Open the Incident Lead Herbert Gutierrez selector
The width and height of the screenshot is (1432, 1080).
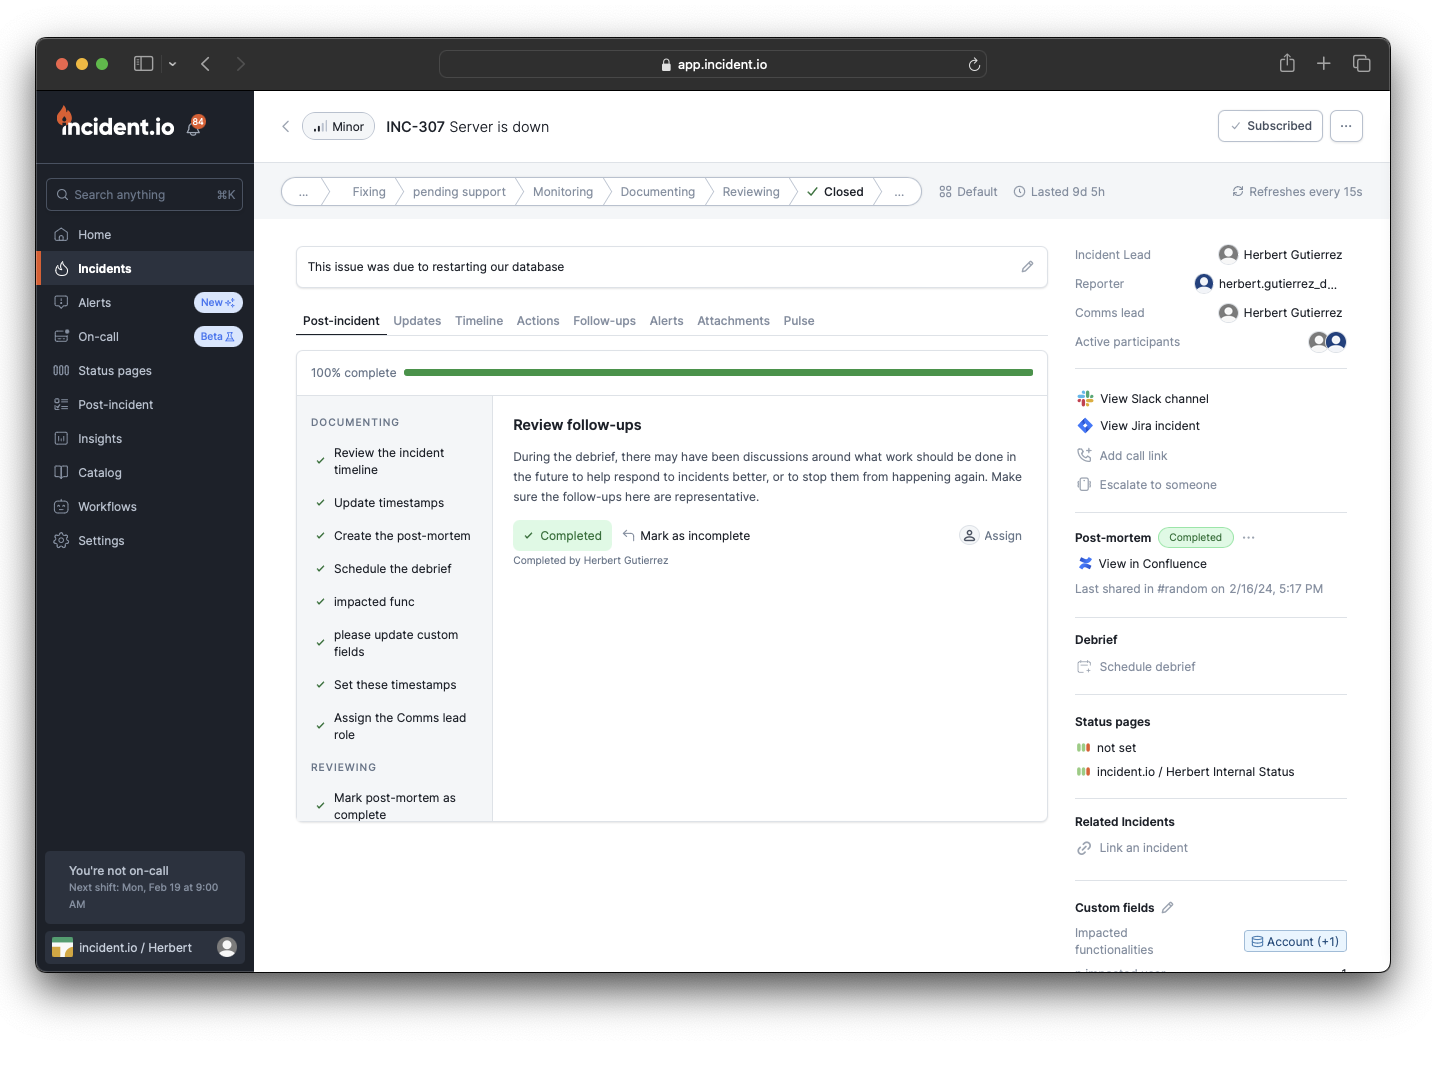click(x=1280, y=255)
